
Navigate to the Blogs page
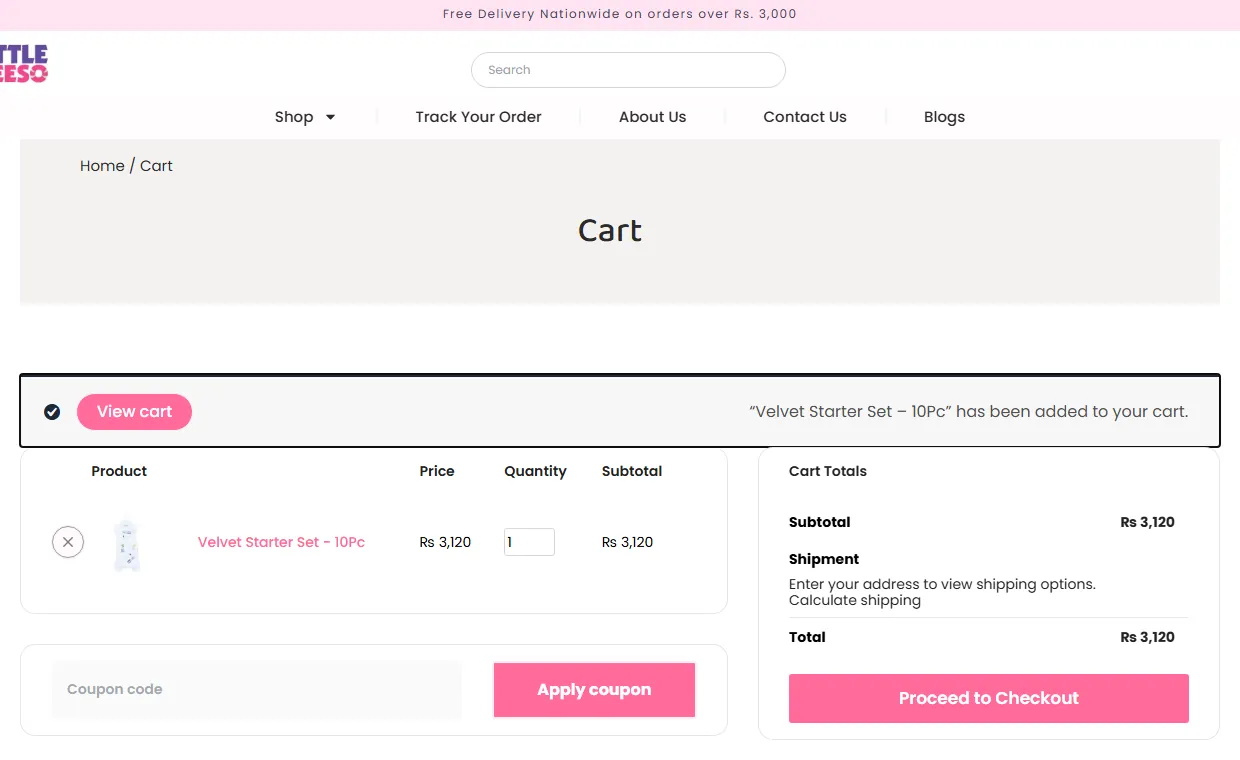click(944, 117)
